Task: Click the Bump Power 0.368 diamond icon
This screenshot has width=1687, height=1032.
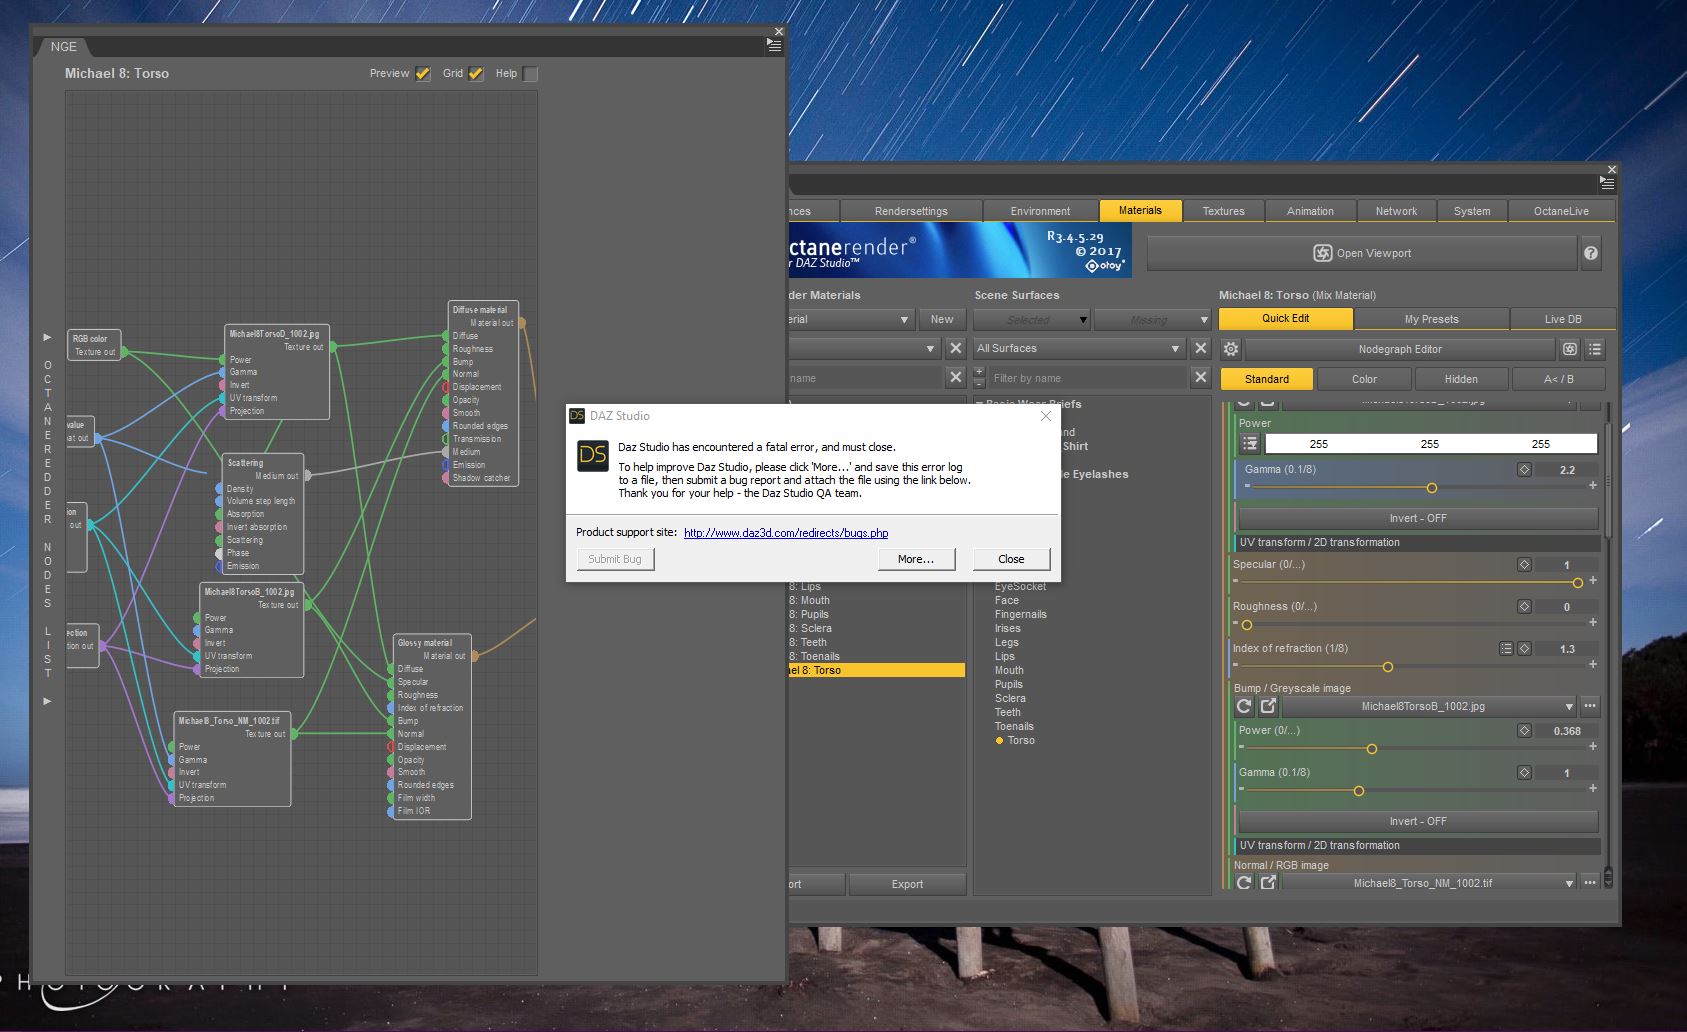Action: click(1524, 730)
